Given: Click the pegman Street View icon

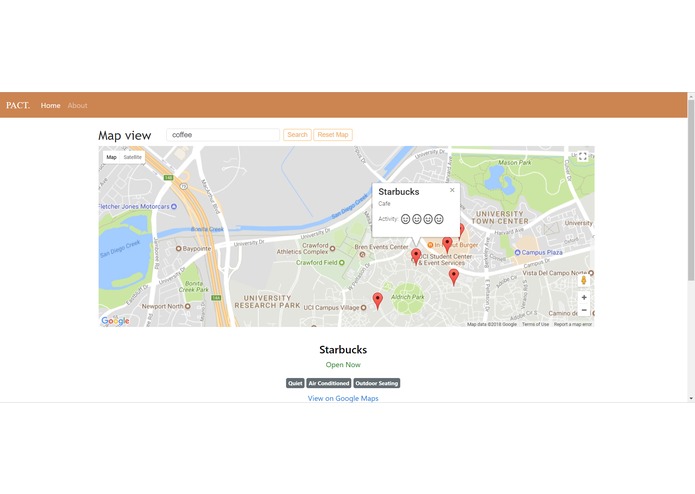Looking at the screenshot, I should (584, 280).
